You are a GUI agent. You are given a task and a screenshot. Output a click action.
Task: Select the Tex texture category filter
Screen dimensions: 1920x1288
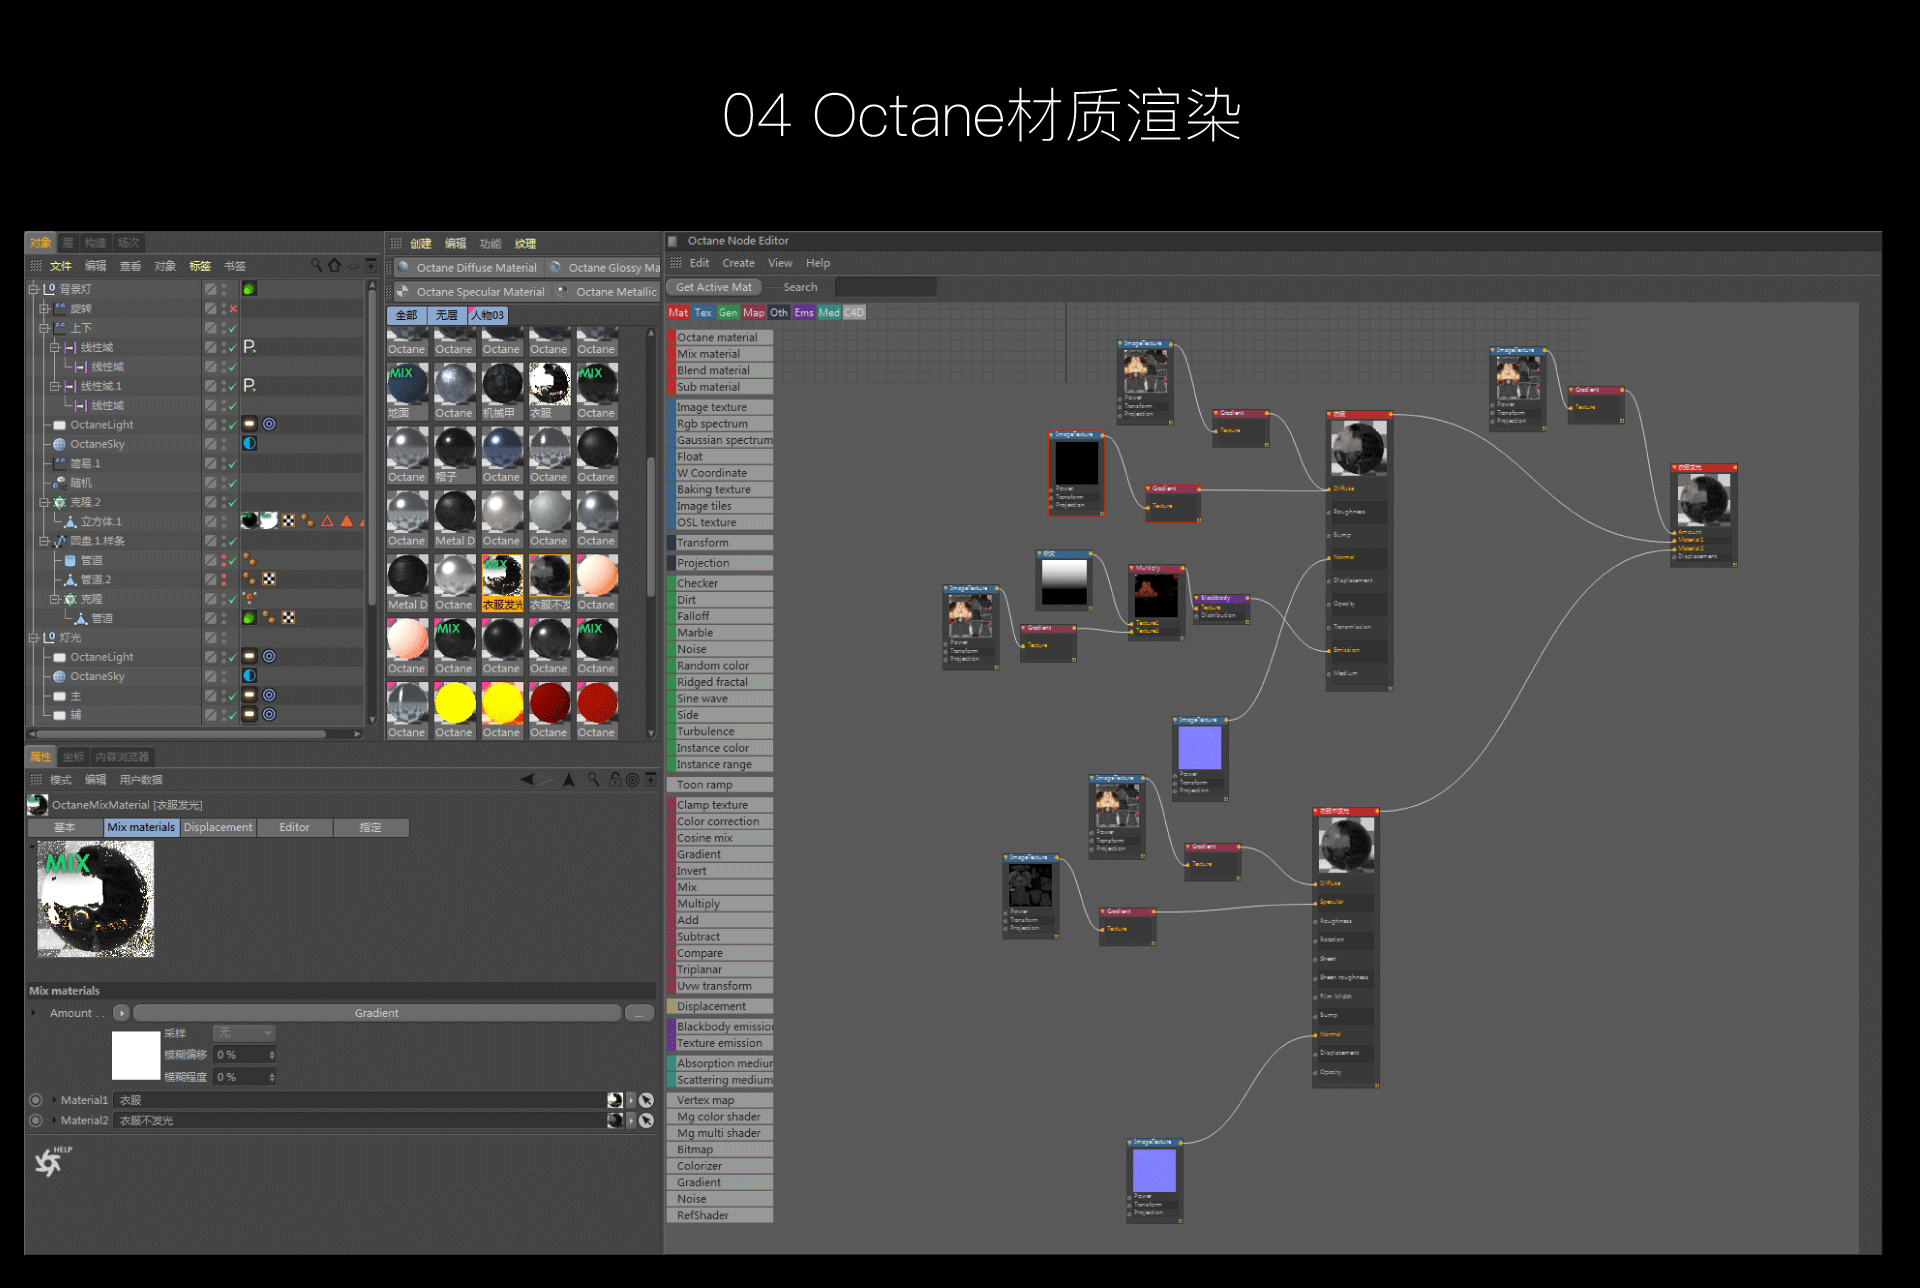[703, 312]
